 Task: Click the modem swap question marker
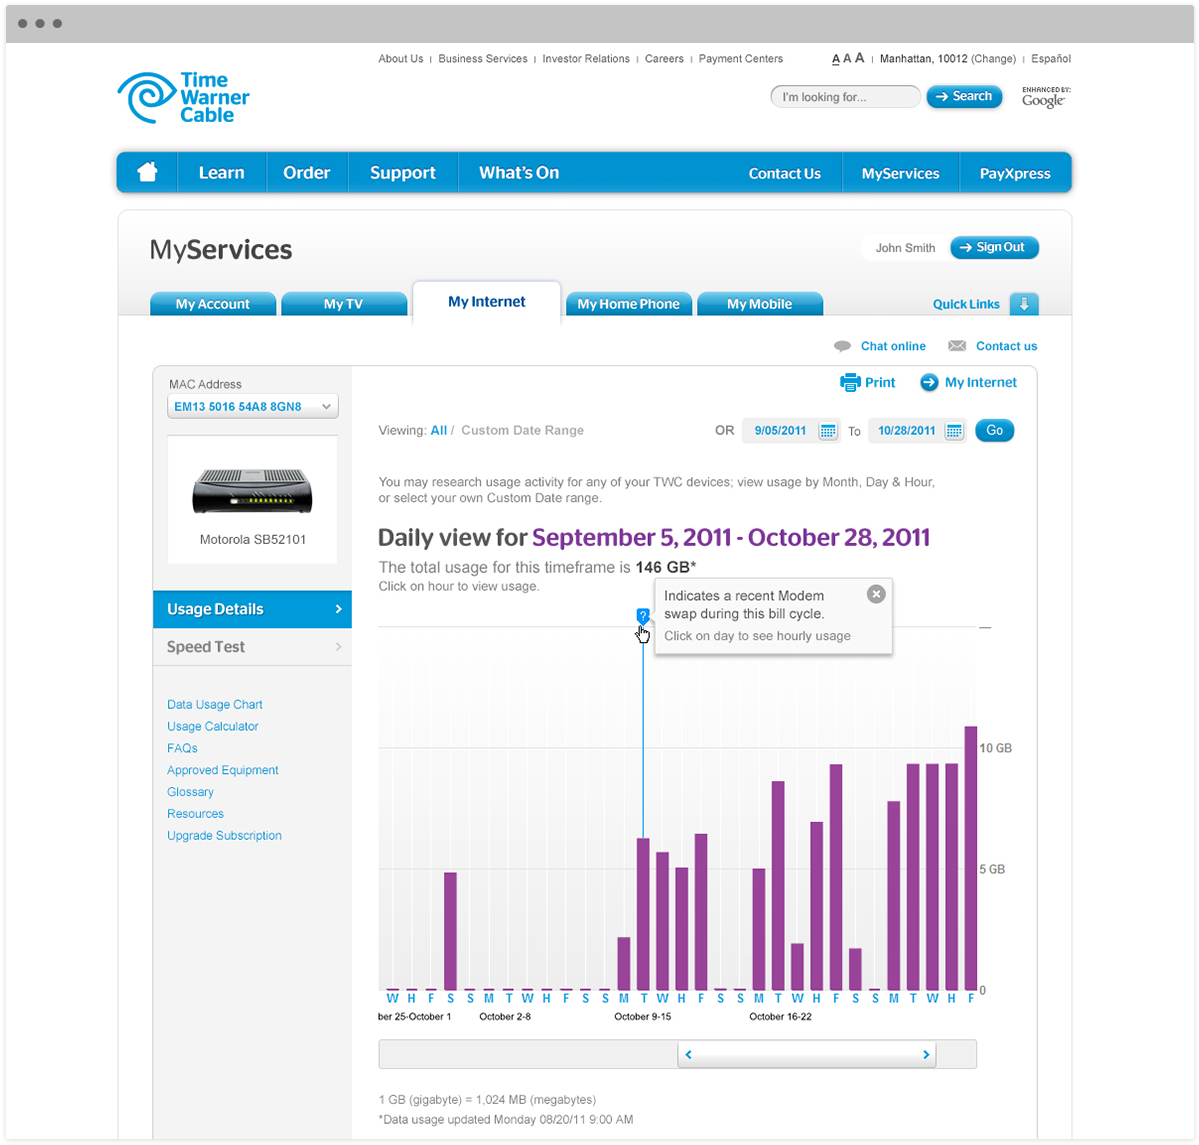tap(643, 615)
